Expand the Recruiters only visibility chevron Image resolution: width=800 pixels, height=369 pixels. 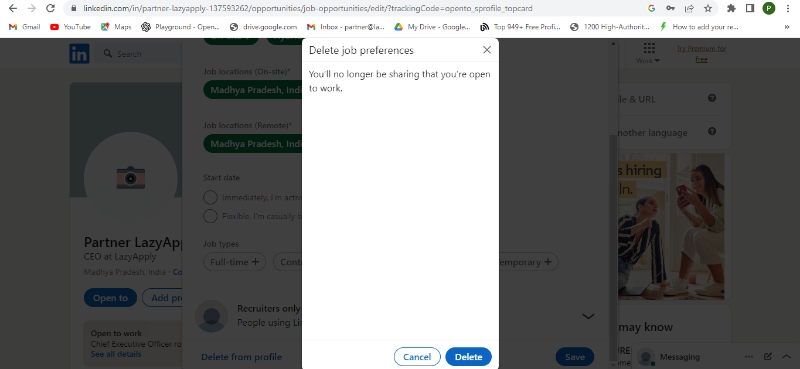pos(588,316)
